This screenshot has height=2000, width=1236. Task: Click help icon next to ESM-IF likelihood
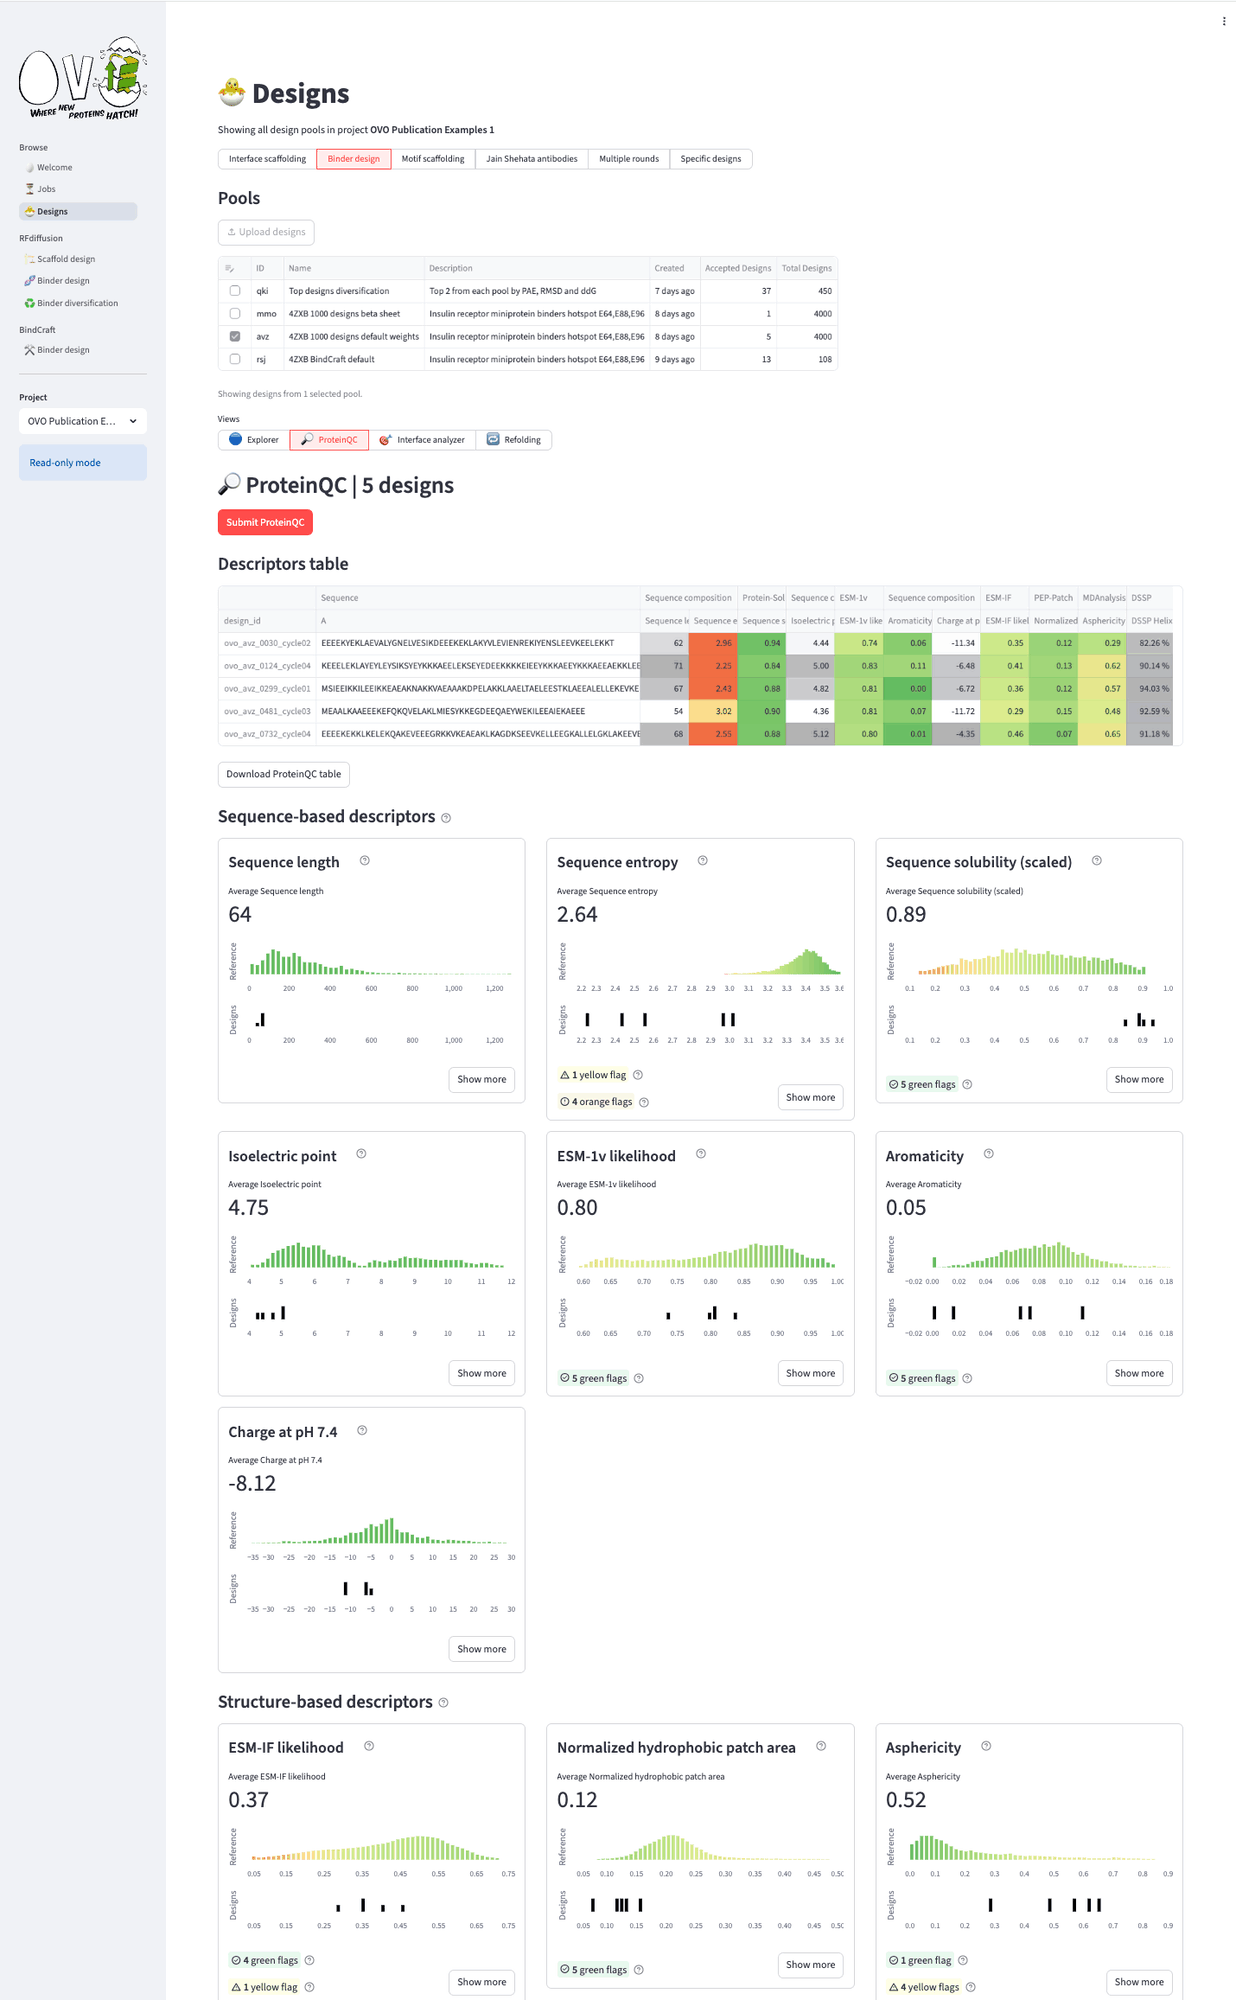pyautogui.click(x=369, y=1746)
